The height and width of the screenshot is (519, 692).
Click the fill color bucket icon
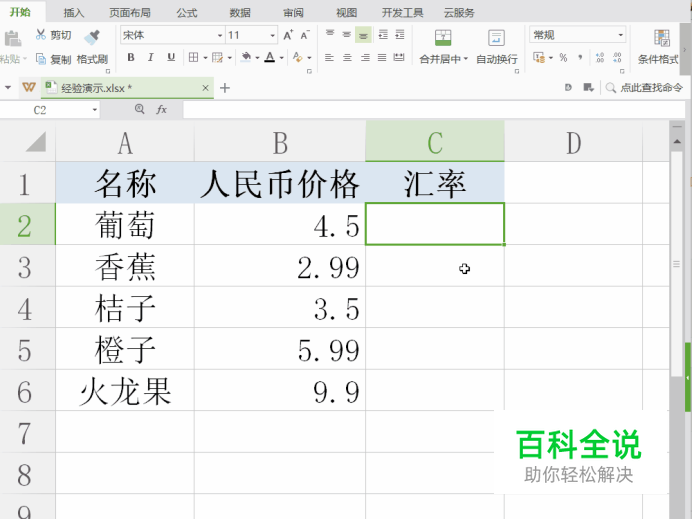click(x=246, y=57)
